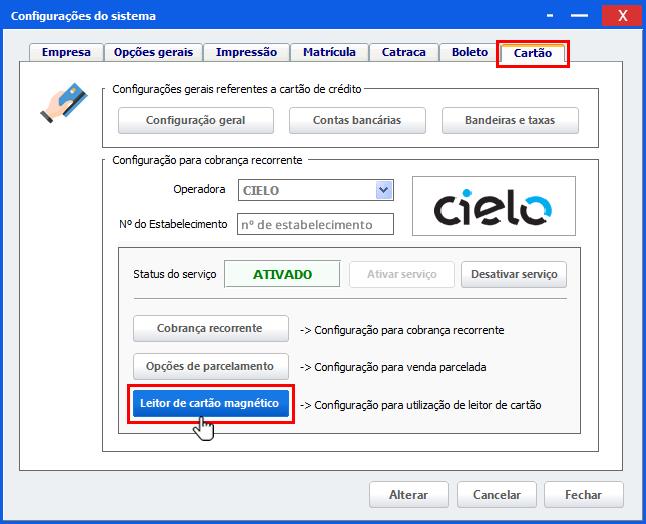Click the Cielo logo image
Image resolution: width=646 pixels, height=524 pixels.
[494, 206]
